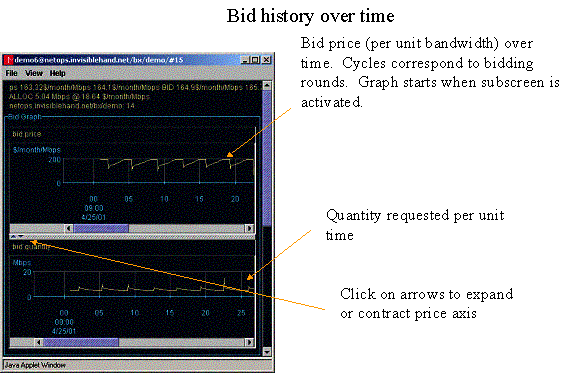Click left arrow of bid quantity scrollbar
Screen dimensions: 576x373
point(39,342)
